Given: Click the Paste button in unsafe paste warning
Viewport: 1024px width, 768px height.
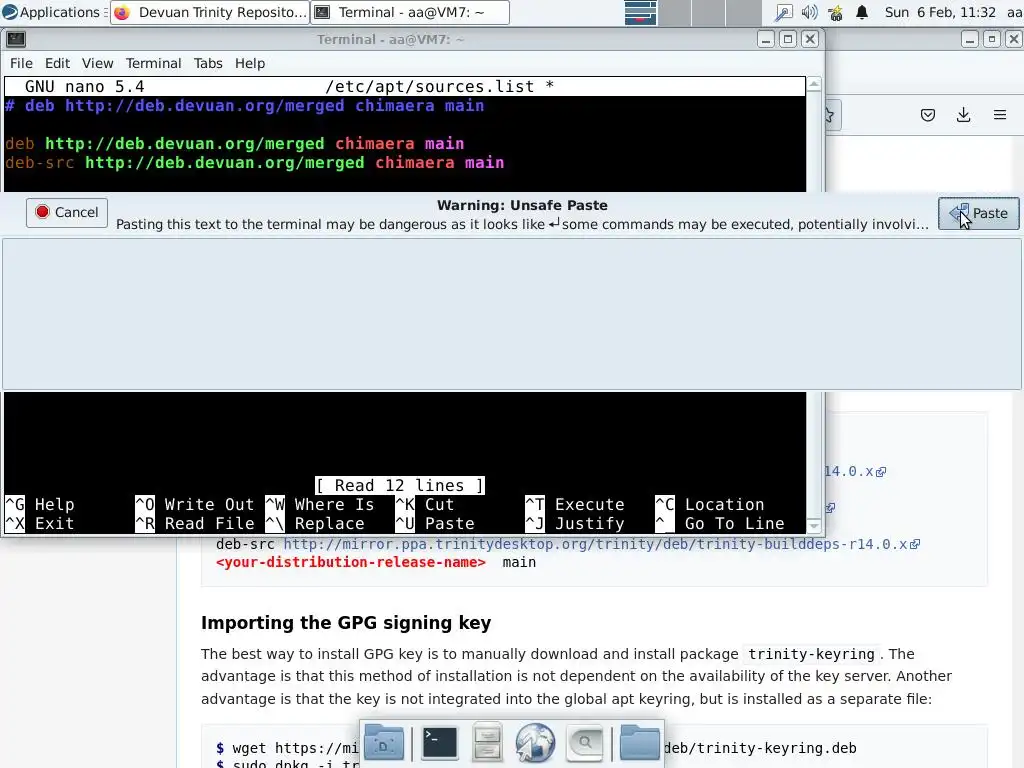Looking at the screenshot, I should (978, 213).
